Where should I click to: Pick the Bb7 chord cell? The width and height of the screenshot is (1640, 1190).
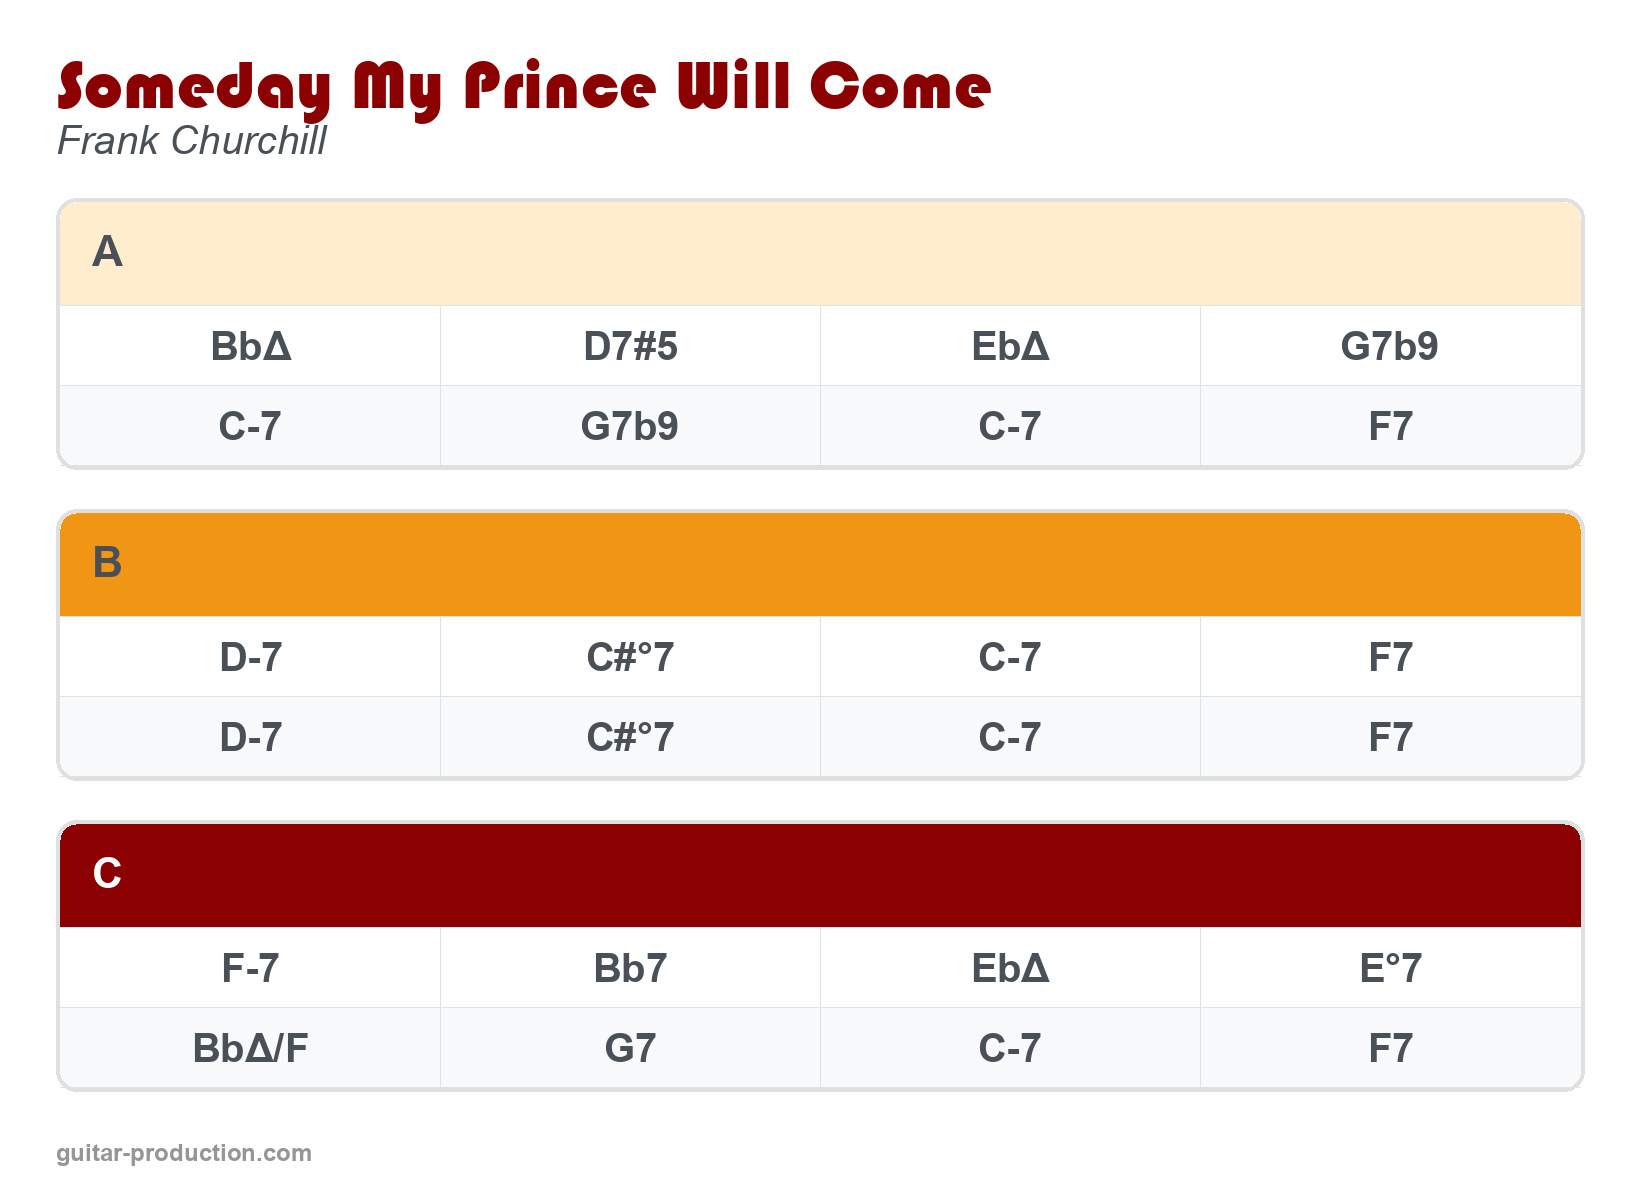tap(630, 968)
